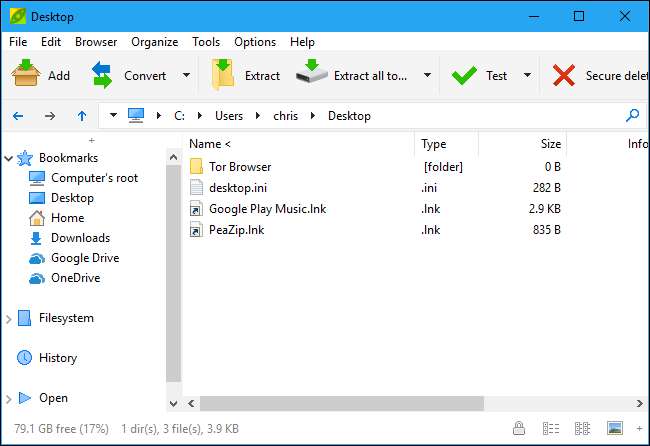Viewport: 650px width, 446px height.
Task: Click the Bookmarks star icon
Action: pyautogui.click(x=25, y=158)
